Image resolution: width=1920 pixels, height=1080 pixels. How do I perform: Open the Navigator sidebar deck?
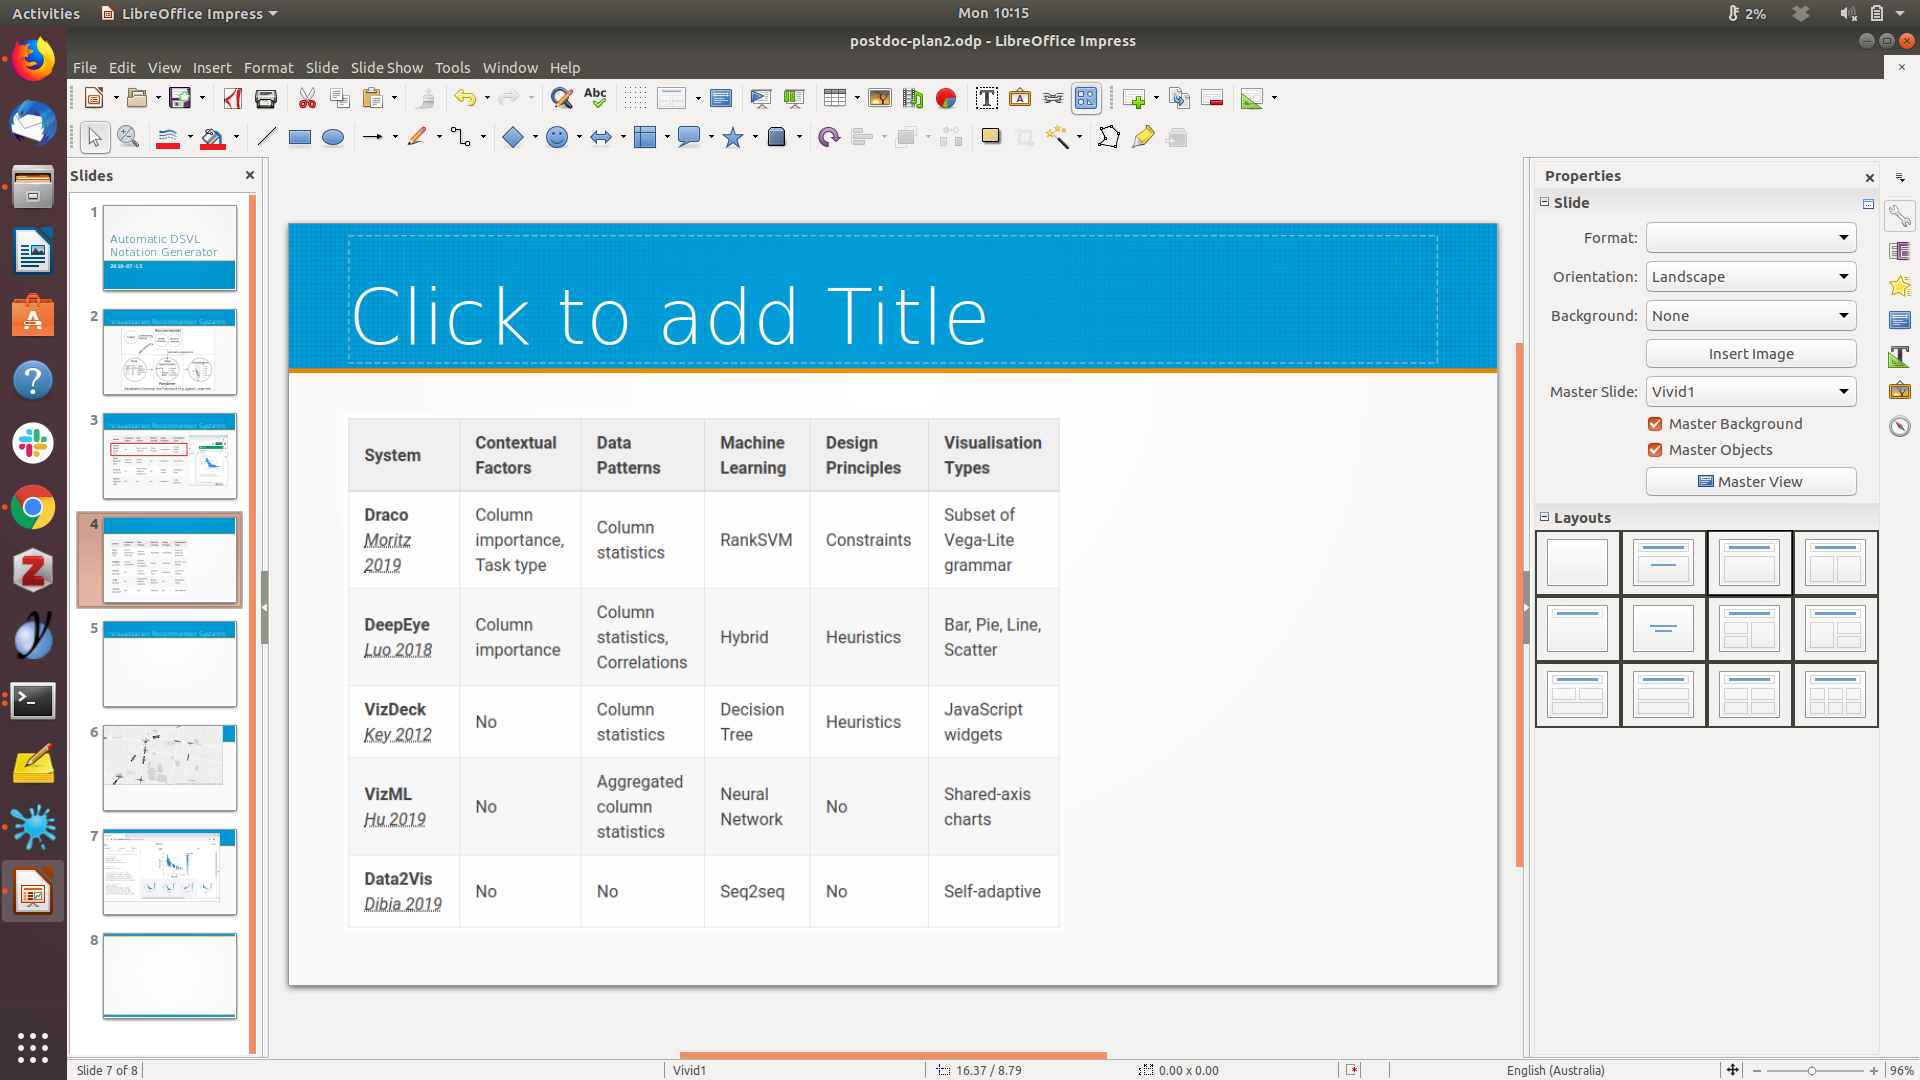(1900, 427)
